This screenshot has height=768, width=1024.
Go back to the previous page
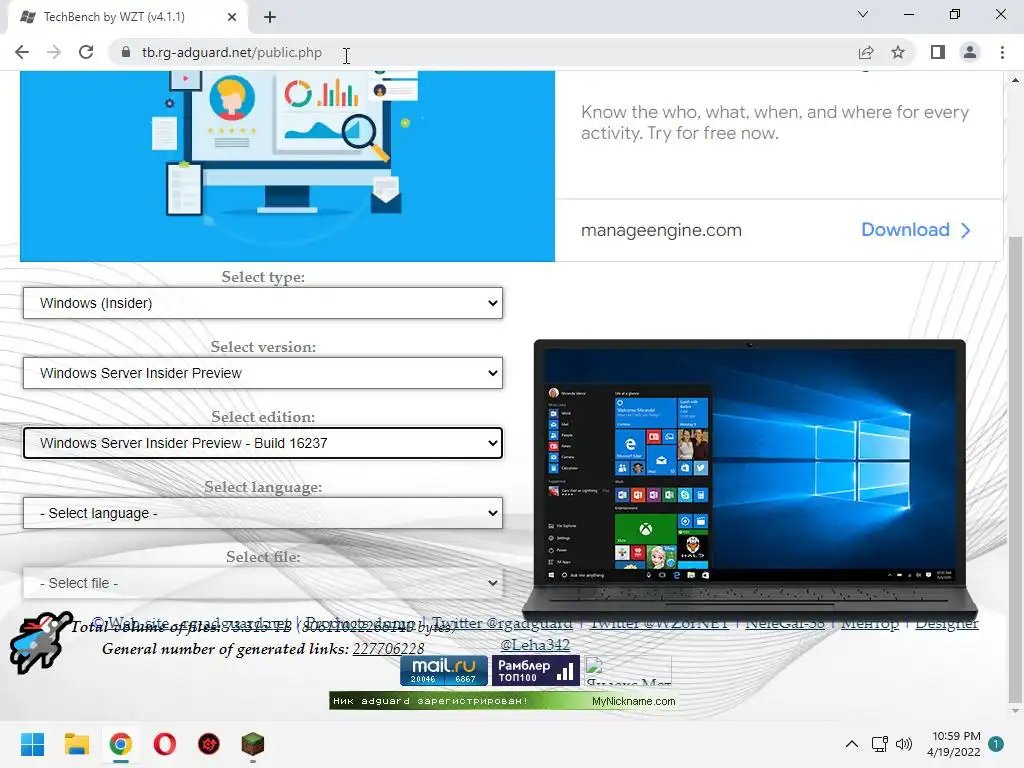(22, 52)
